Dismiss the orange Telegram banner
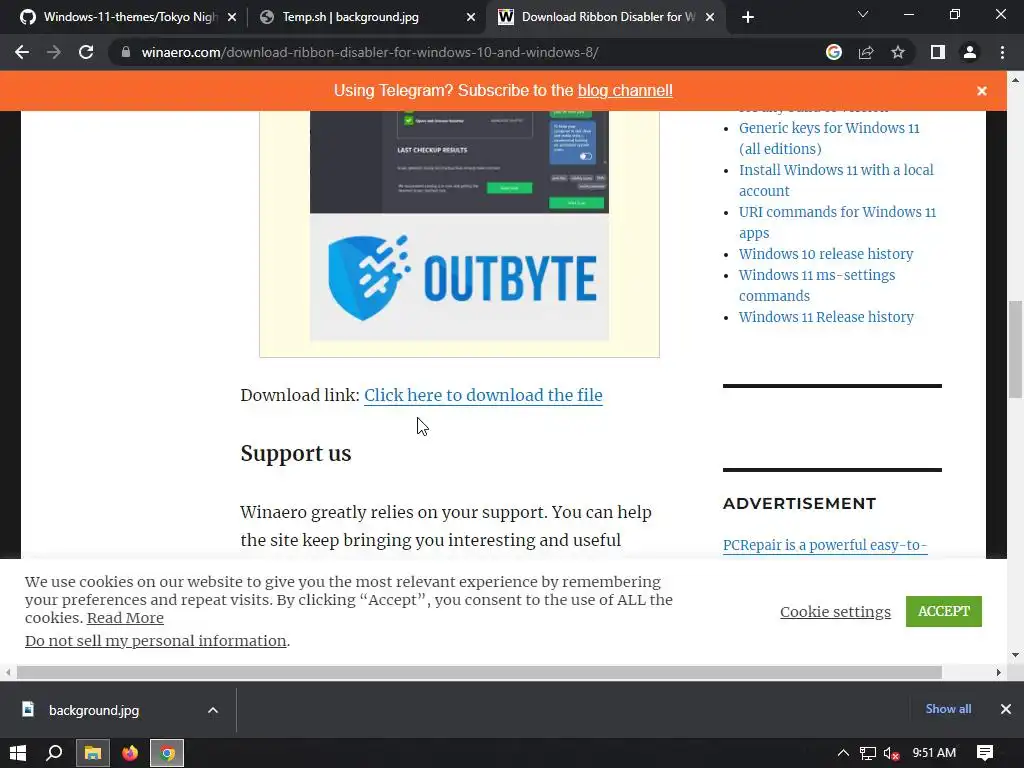The height and width of the screenshot is (768, 1024). [982, 91]
